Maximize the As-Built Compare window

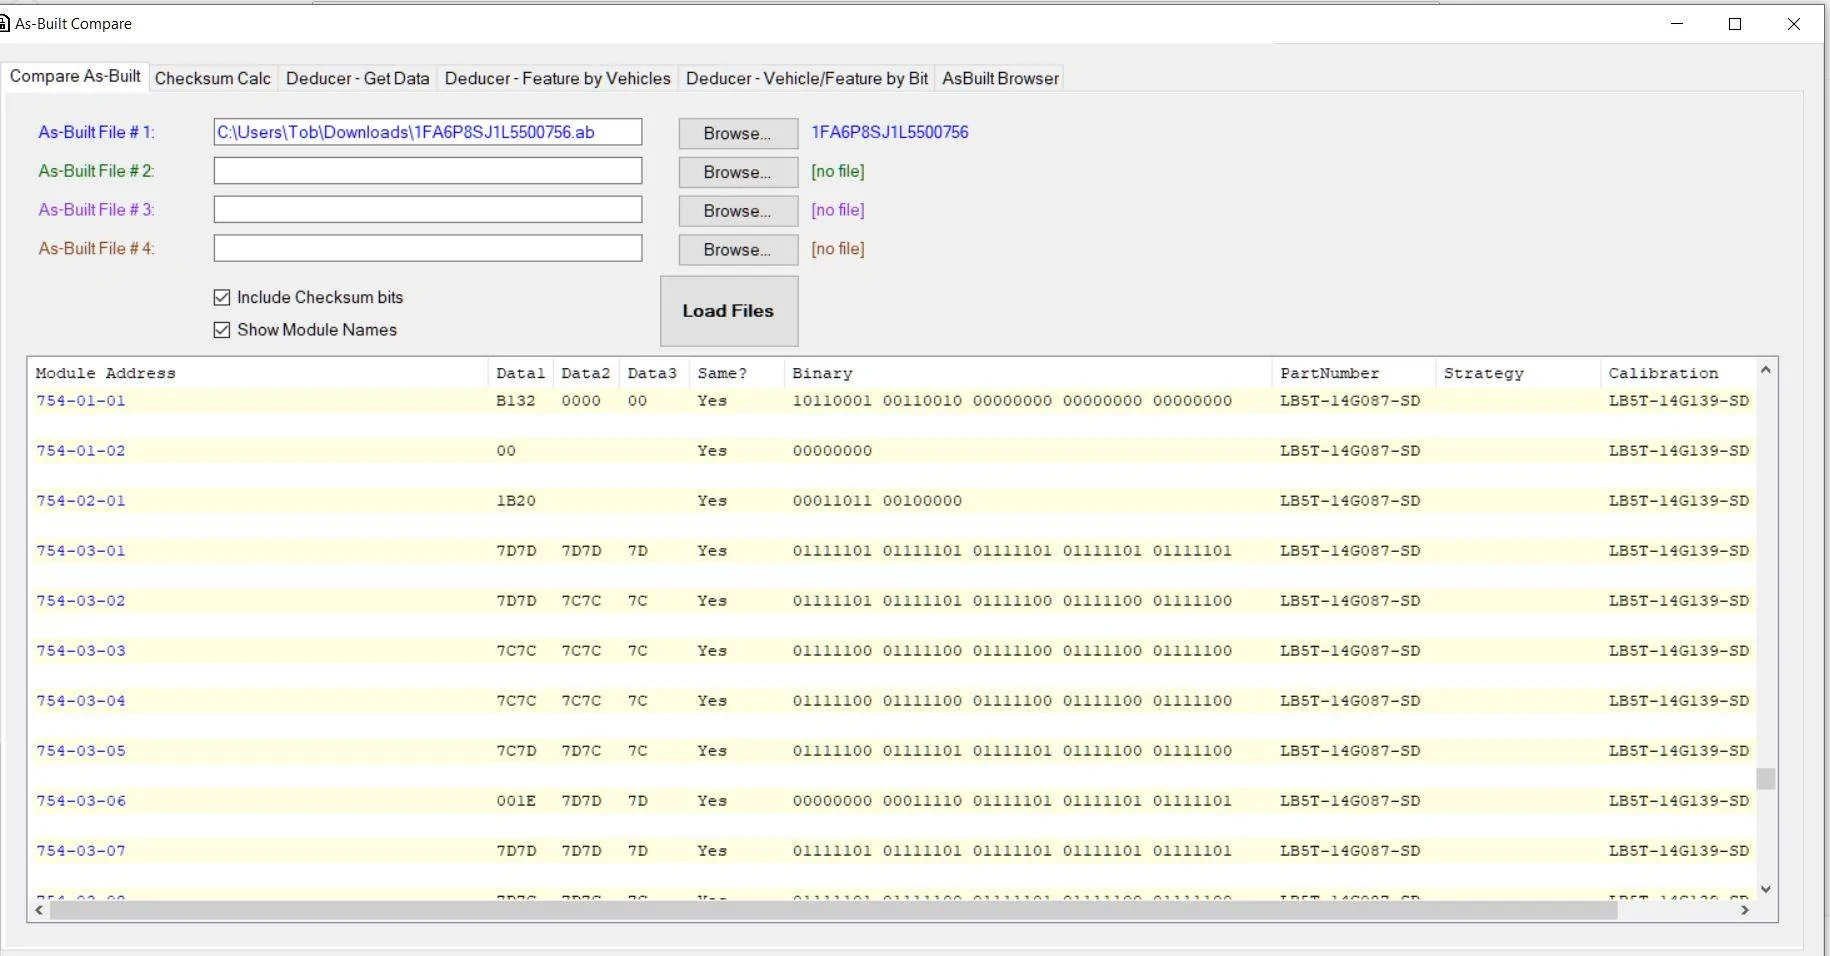point(1735,24)
